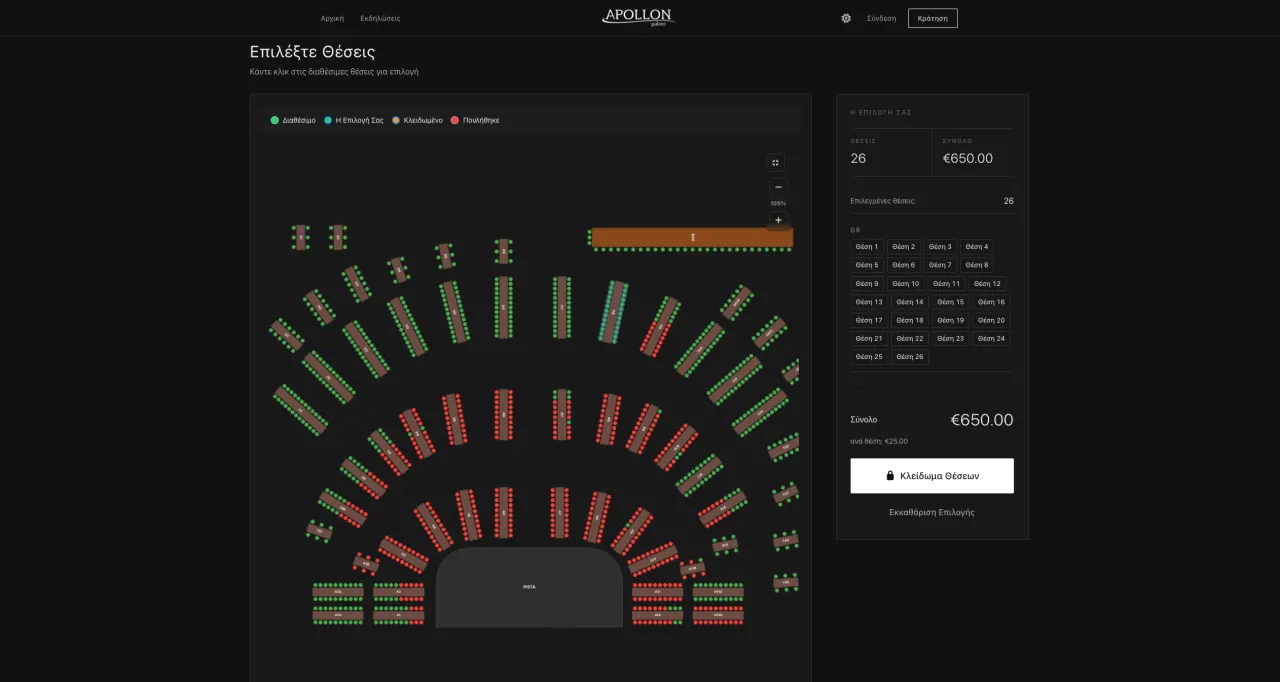
Task: Select the Θέση 2 seat chip
Action: click(904, 247)
